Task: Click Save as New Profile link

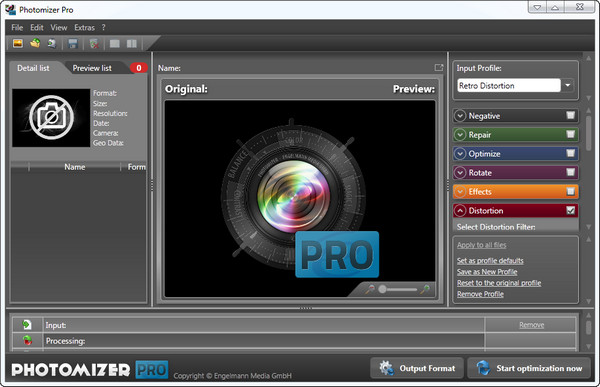Action: (487, 272)
